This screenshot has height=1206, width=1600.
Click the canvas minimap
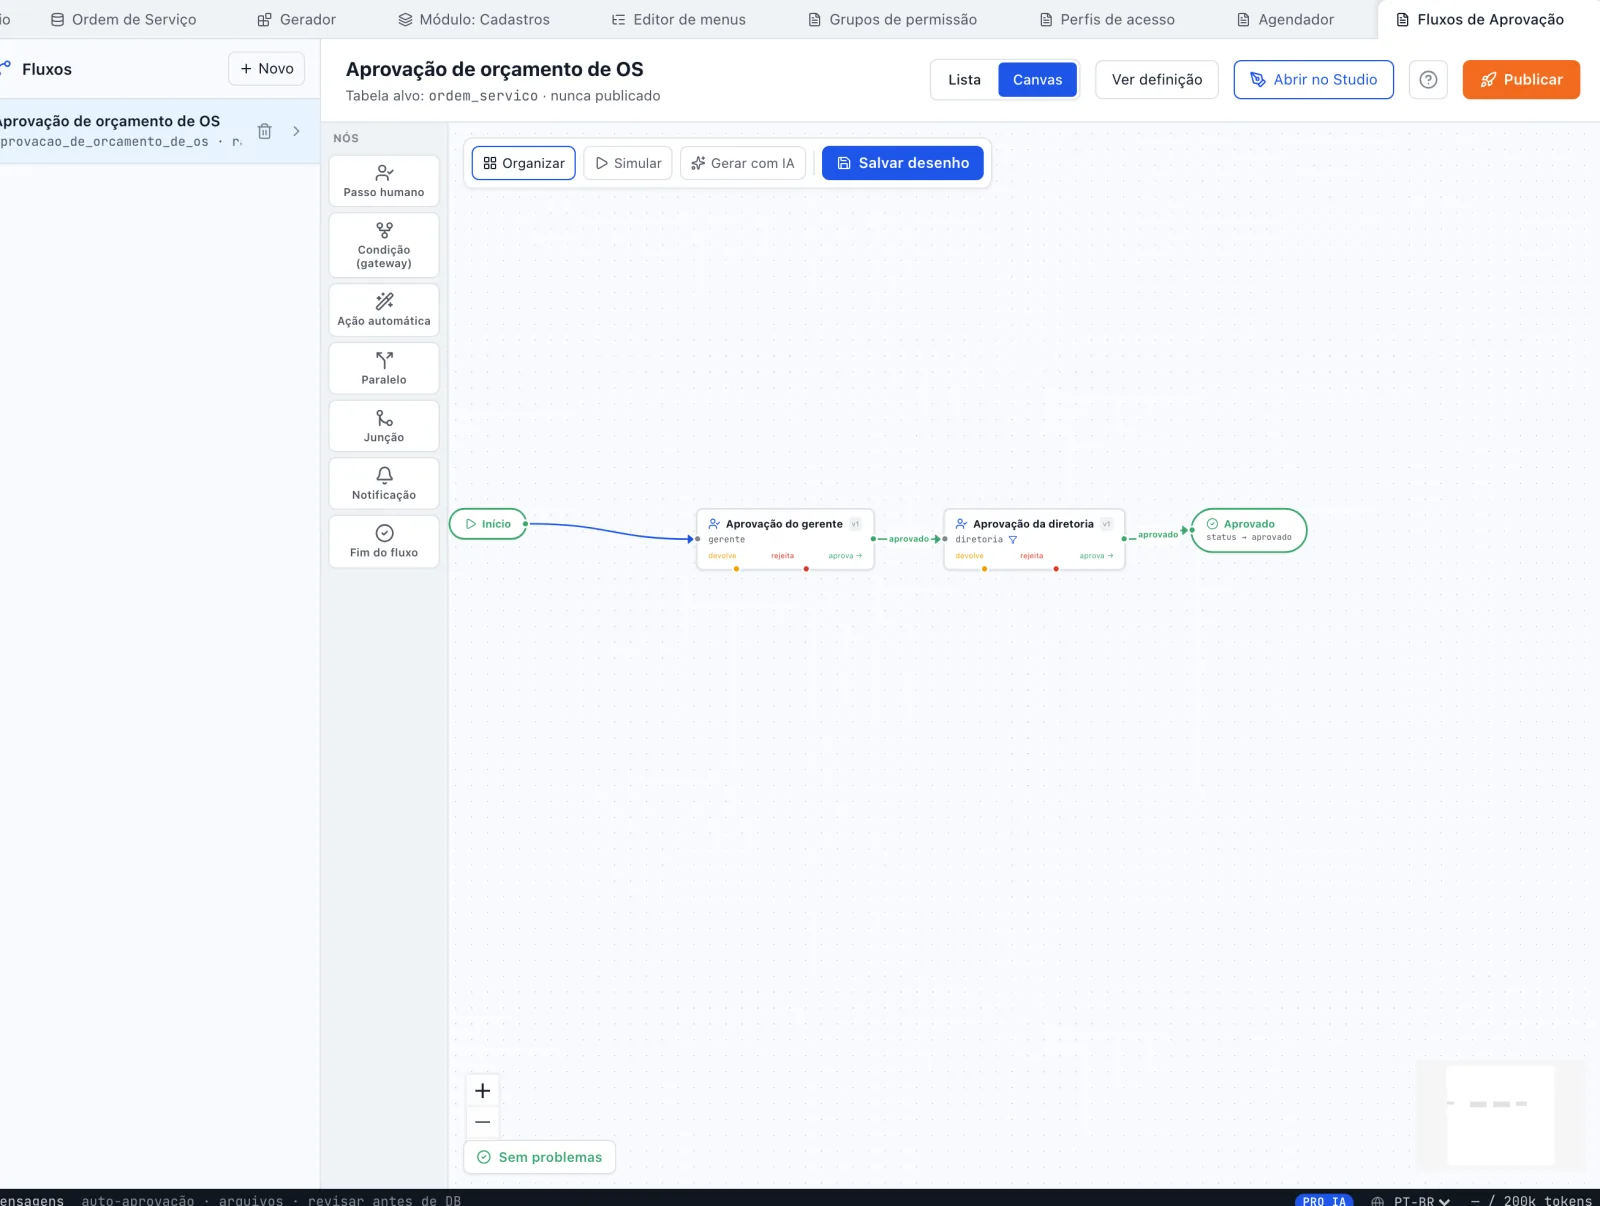[1501, 1115]
